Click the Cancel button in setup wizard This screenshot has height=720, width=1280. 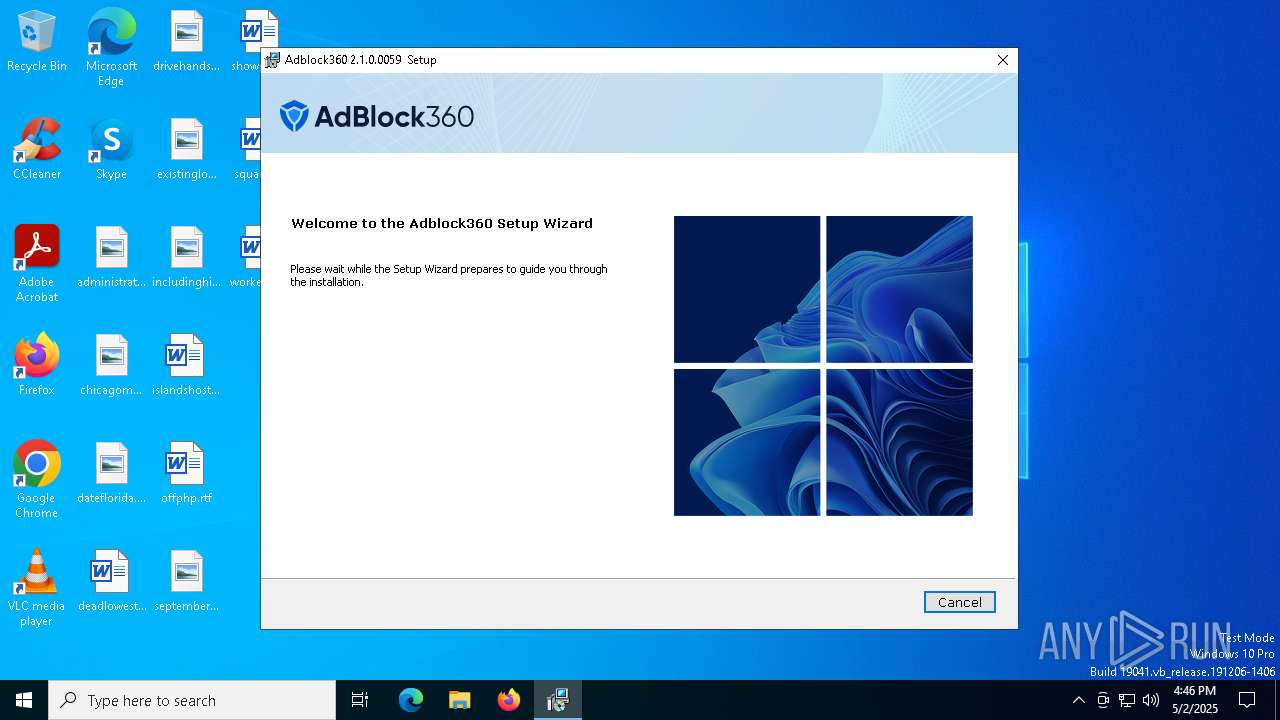point(959,602)
